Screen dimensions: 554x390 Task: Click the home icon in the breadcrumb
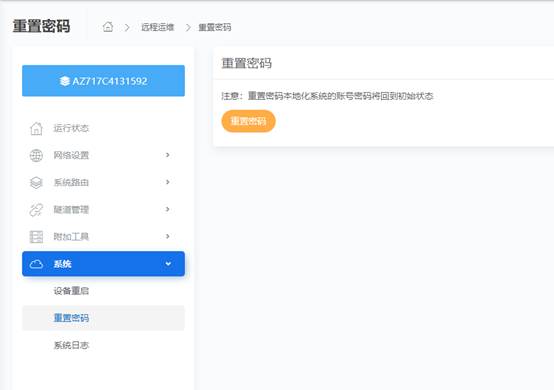click(108, 27)
